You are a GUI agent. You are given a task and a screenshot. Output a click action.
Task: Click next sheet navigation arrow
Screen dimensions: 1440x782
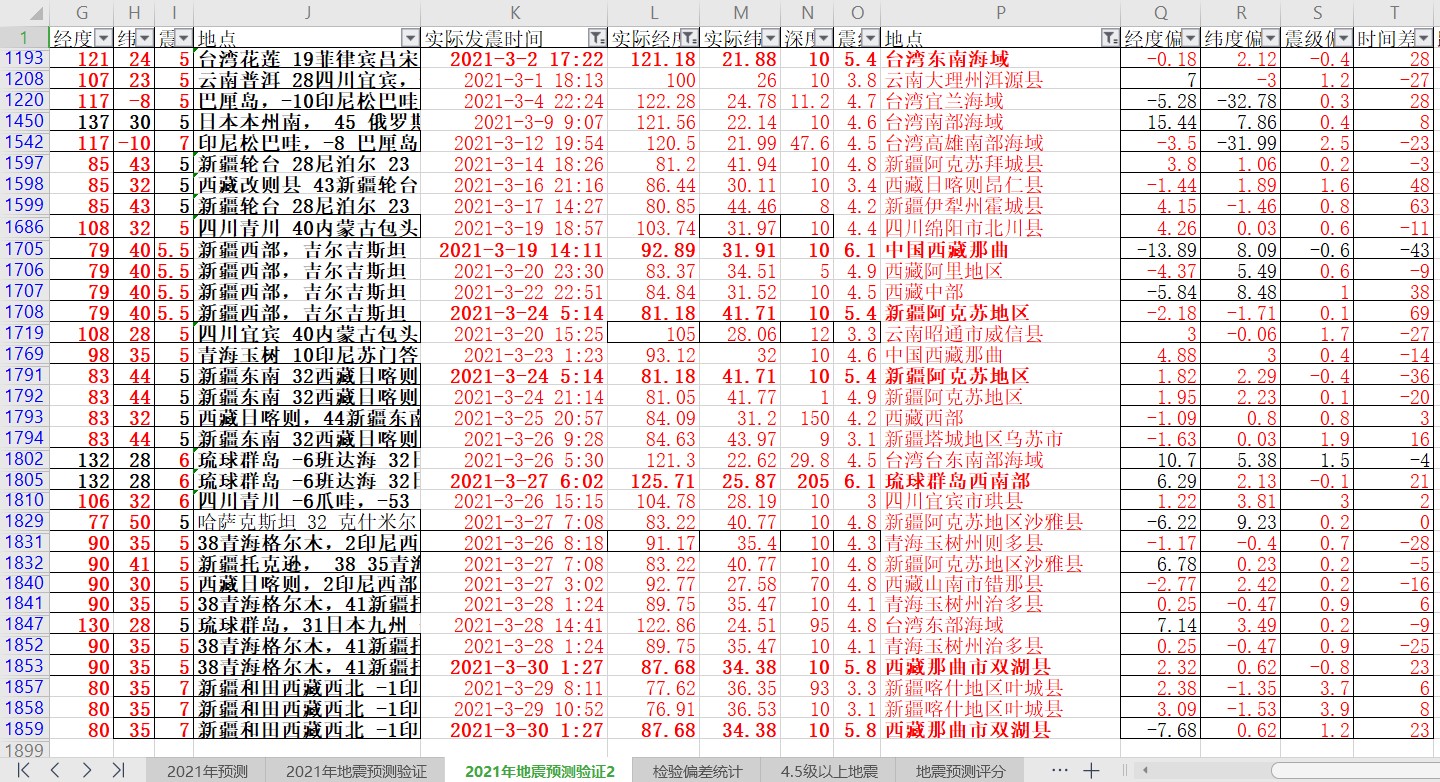coord(87,770)
